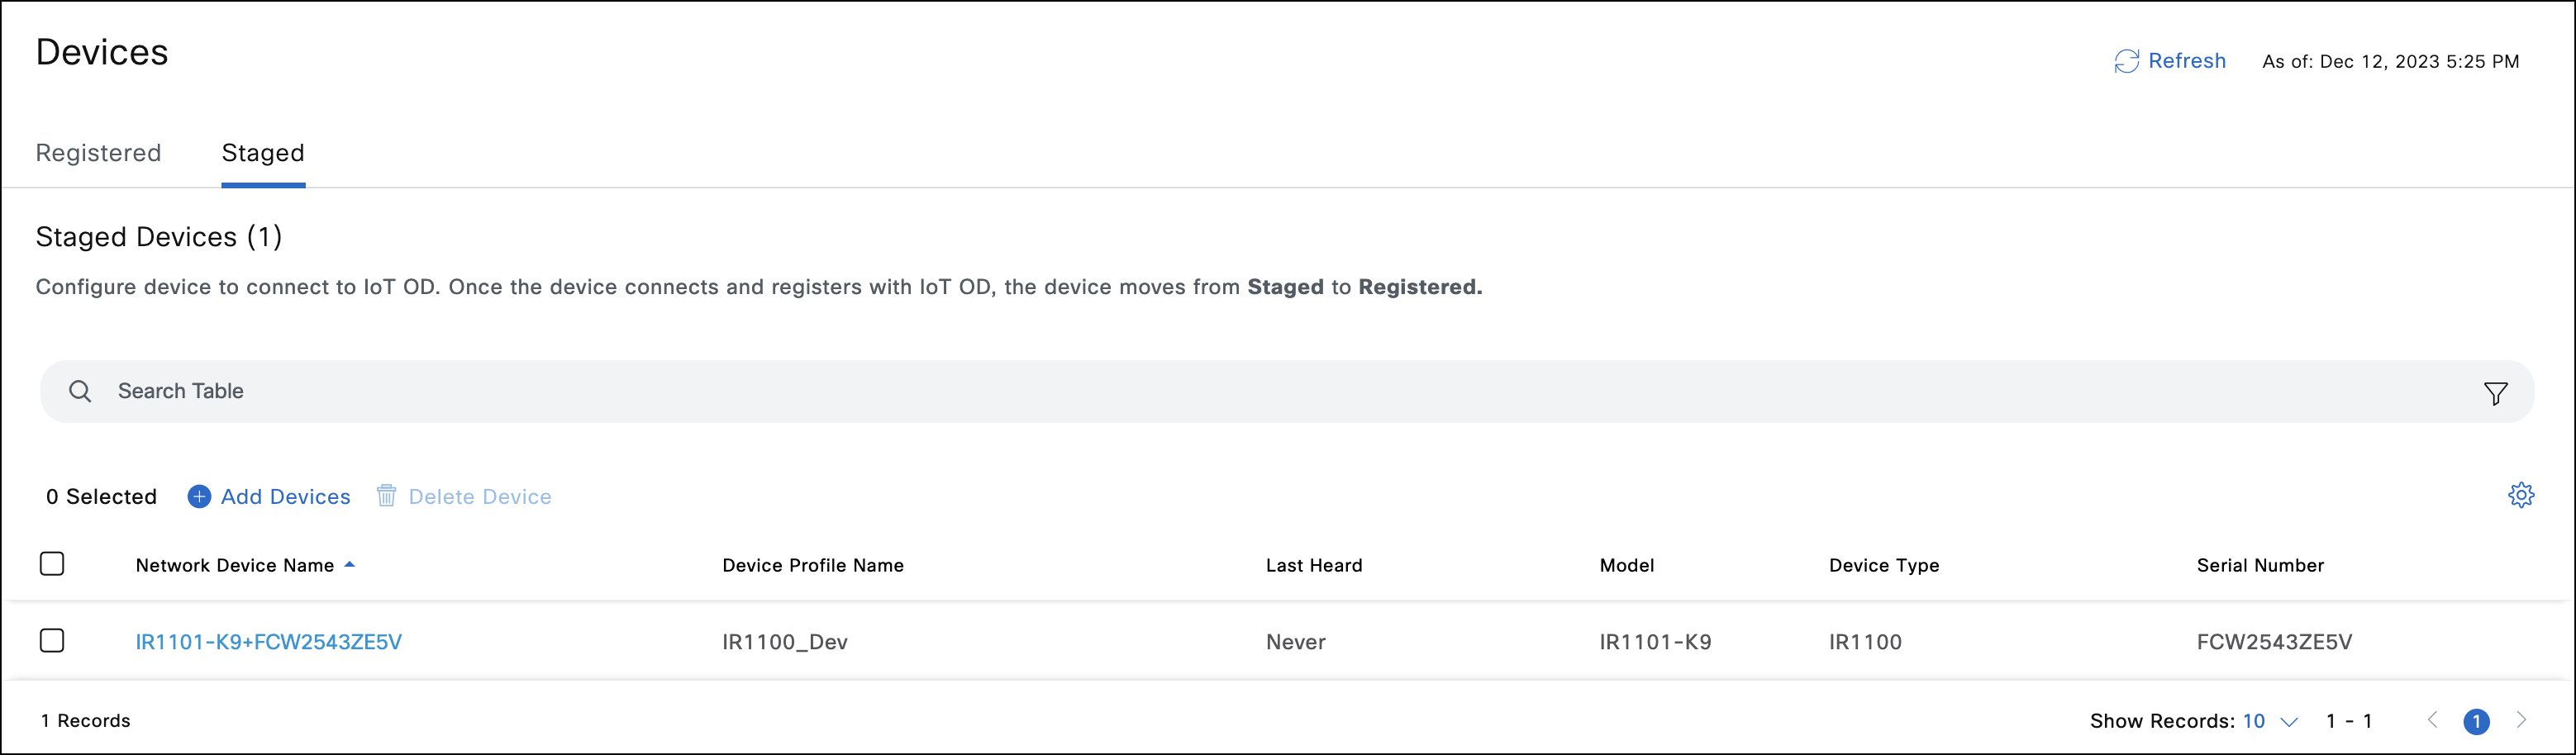Check the select-all checkbox in header row
The height and width of the screenshot is (755, 2576).
52,564
